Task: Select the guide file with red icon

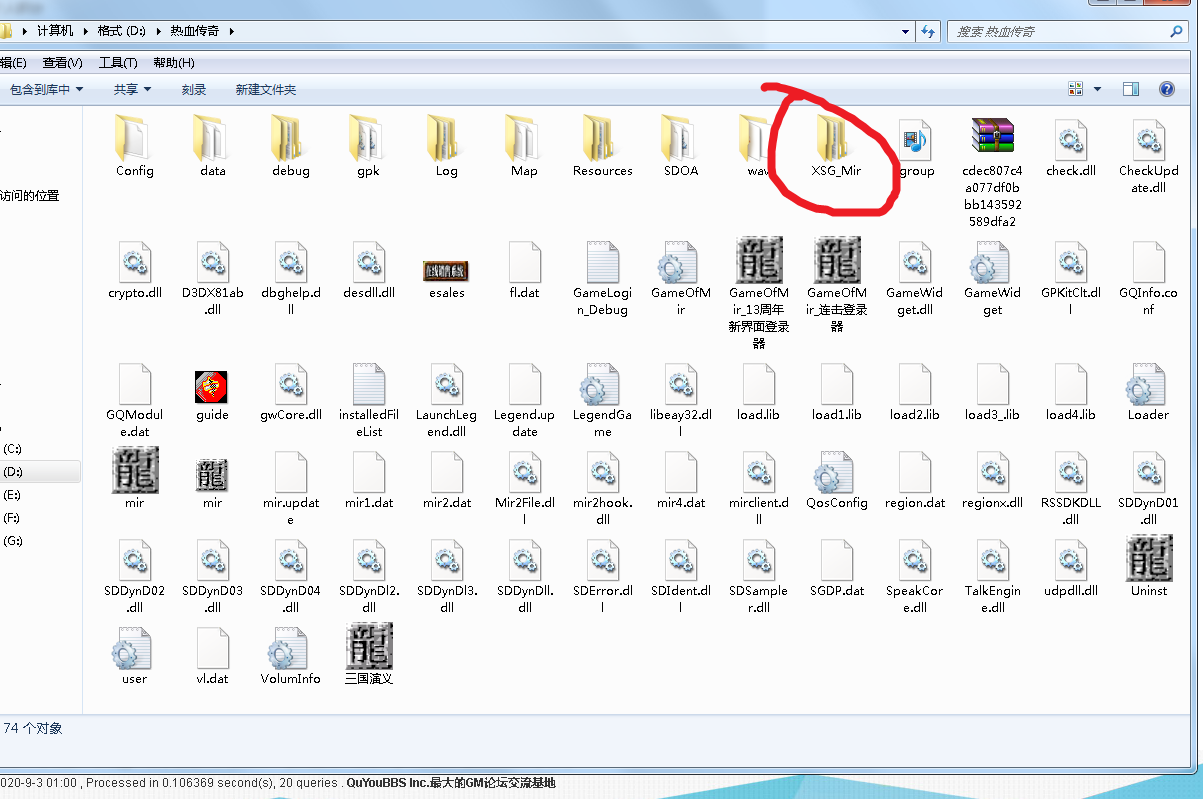Action: point(212,387)
